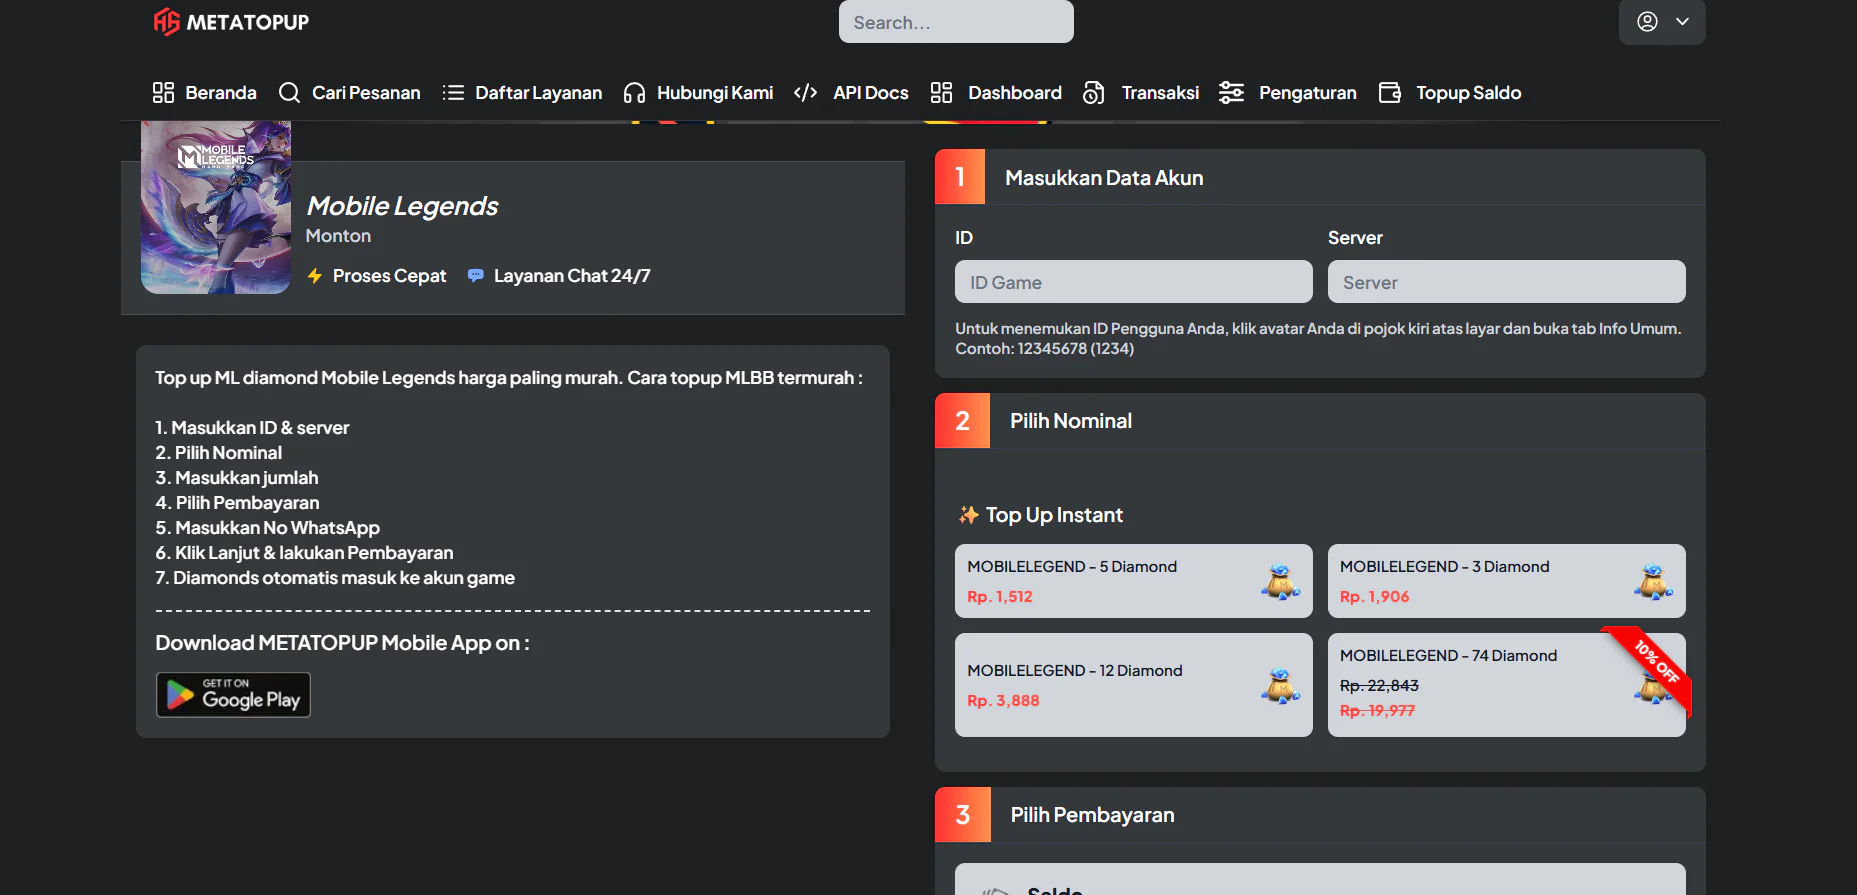The height and width of the screenshot is (895, 1857).
Task: Click the Dashboard grid icon
Action: [x=941, y=93]
